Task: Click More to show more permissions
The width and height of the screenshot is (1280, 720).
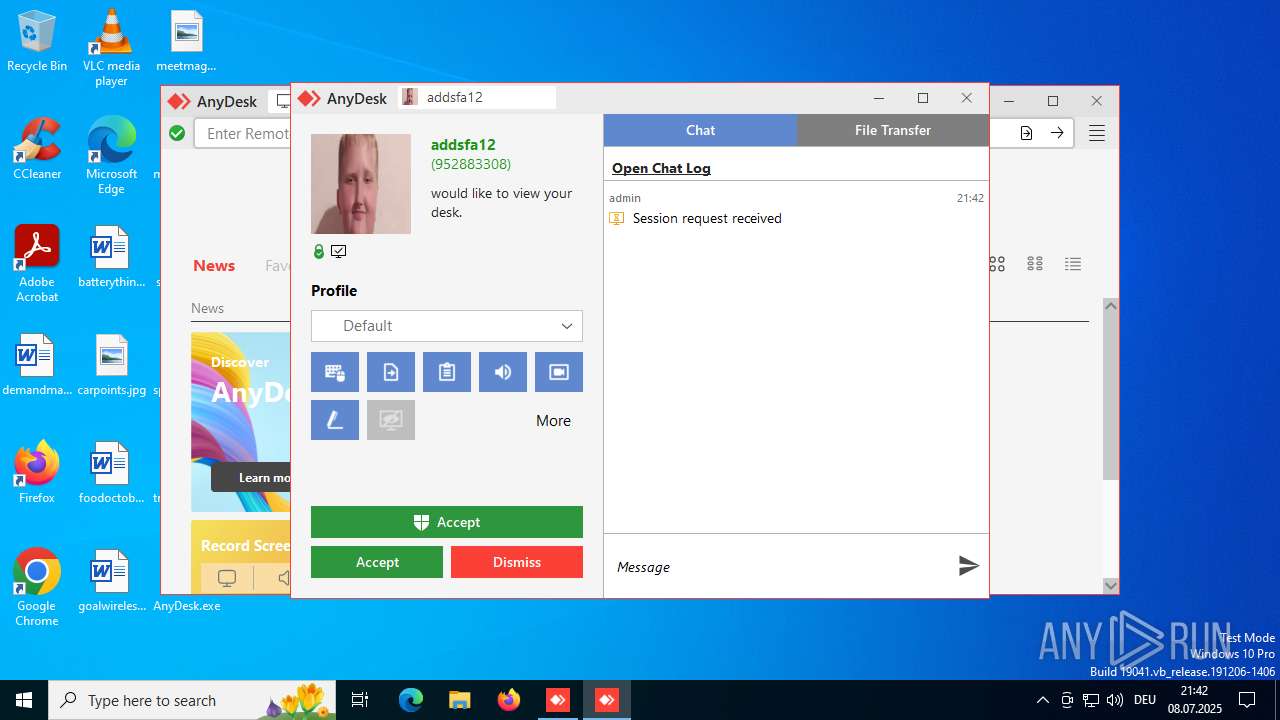Action: tap(553, 421)
